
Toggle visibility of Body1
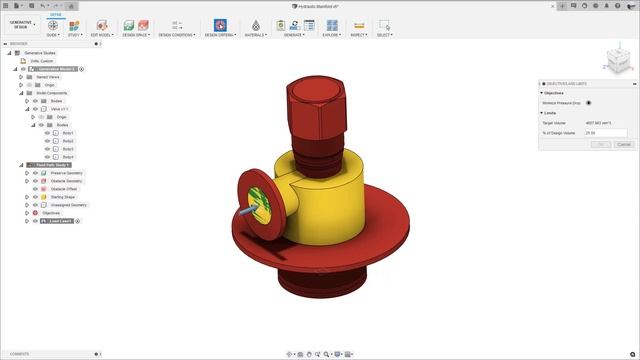[47, 133]
